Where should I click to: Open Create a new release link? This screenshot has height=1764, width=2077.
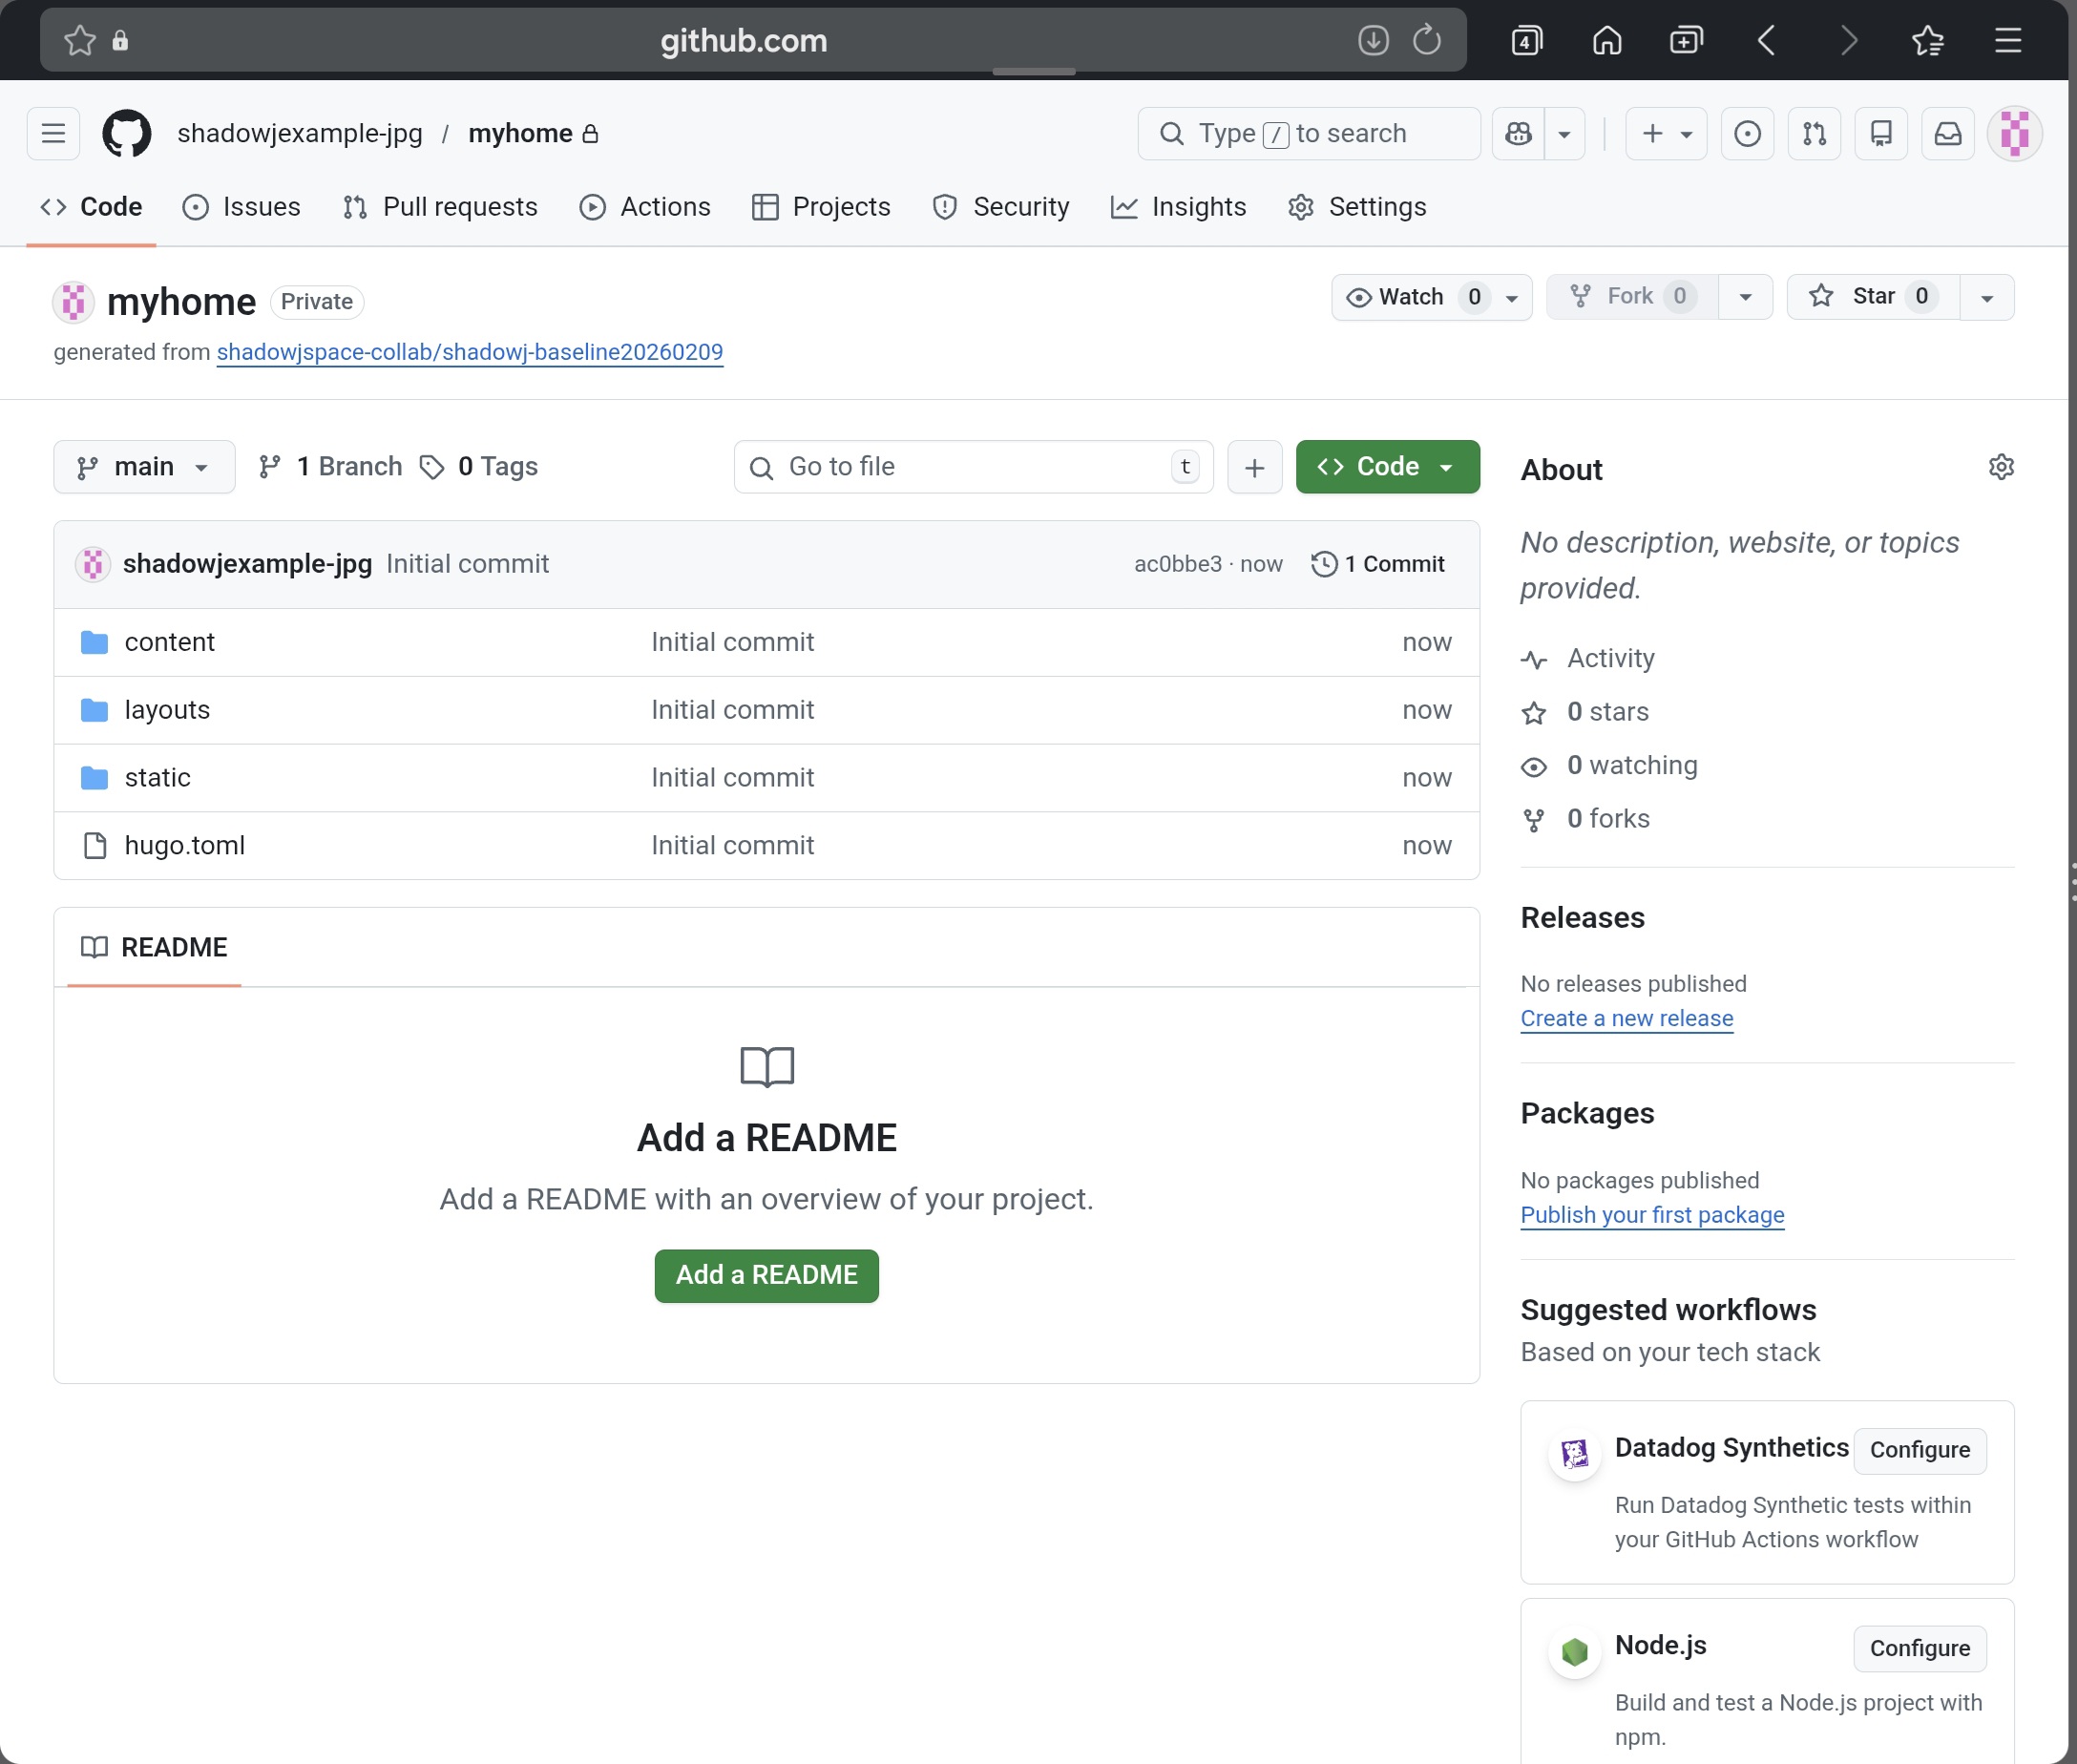1626,1018
